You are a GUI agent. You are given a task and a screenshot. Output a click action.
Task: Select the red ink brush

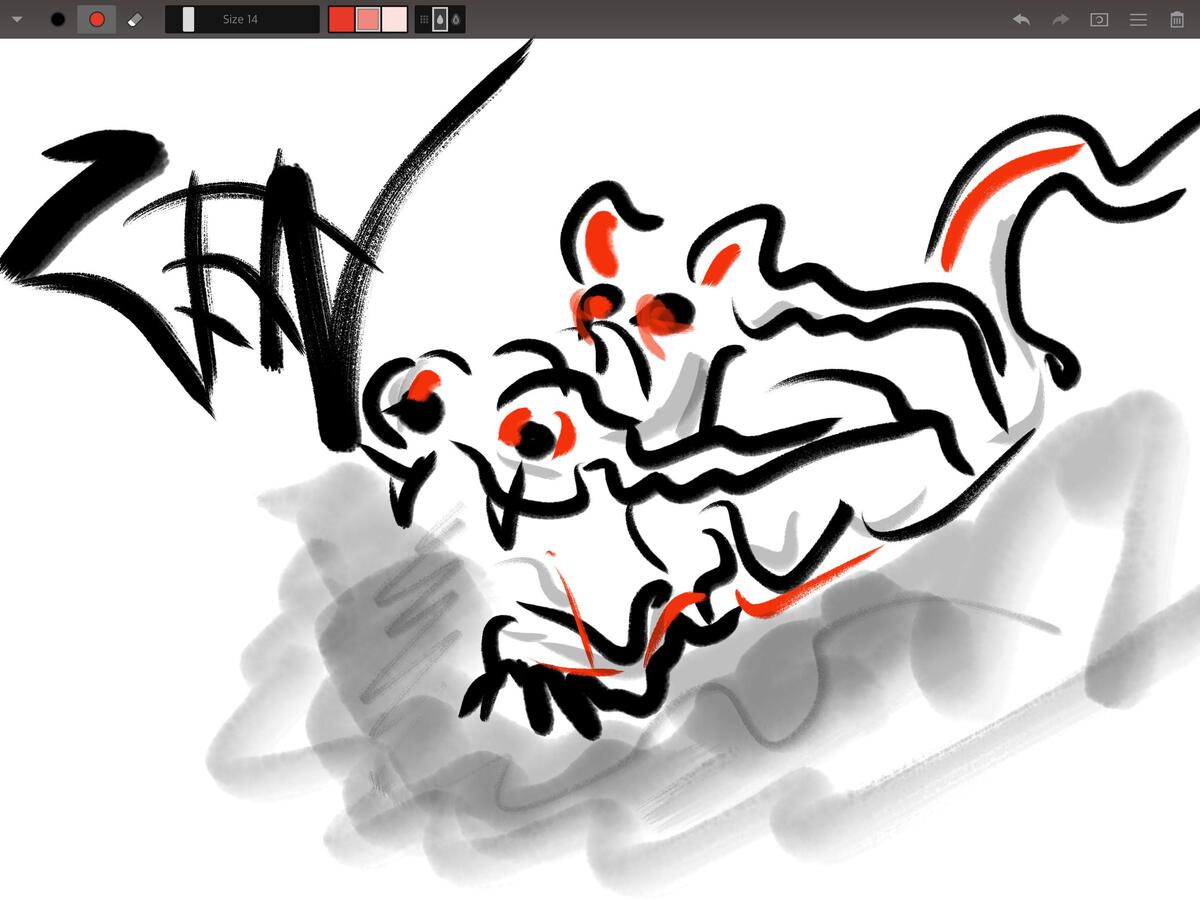97,19
